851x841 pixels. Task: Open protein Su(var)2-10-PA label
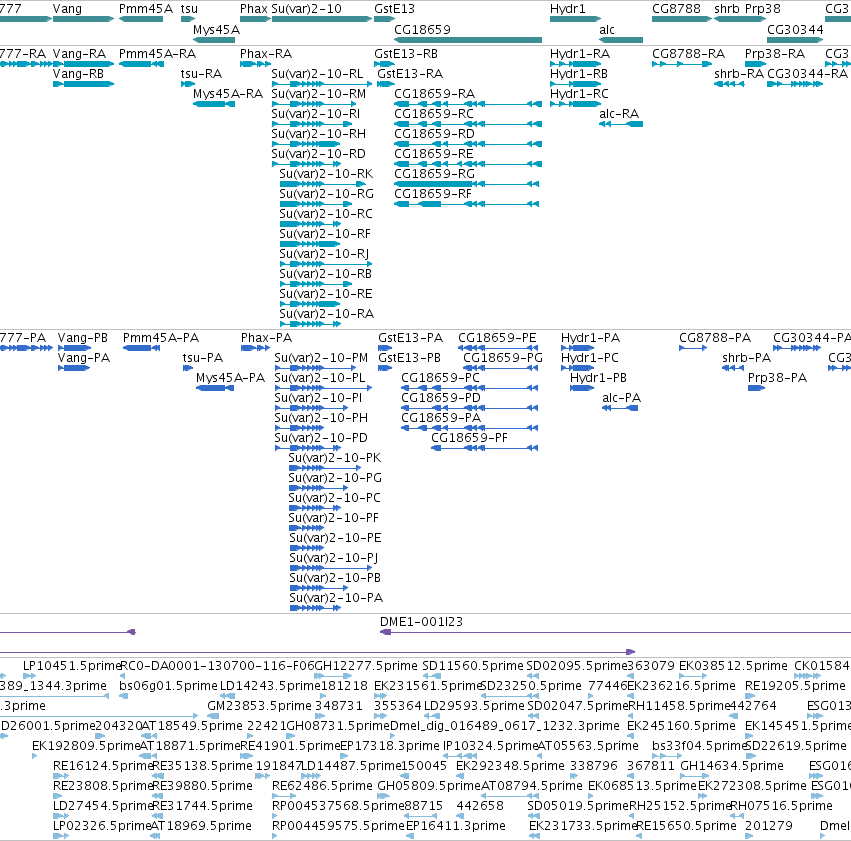point(336,598)
